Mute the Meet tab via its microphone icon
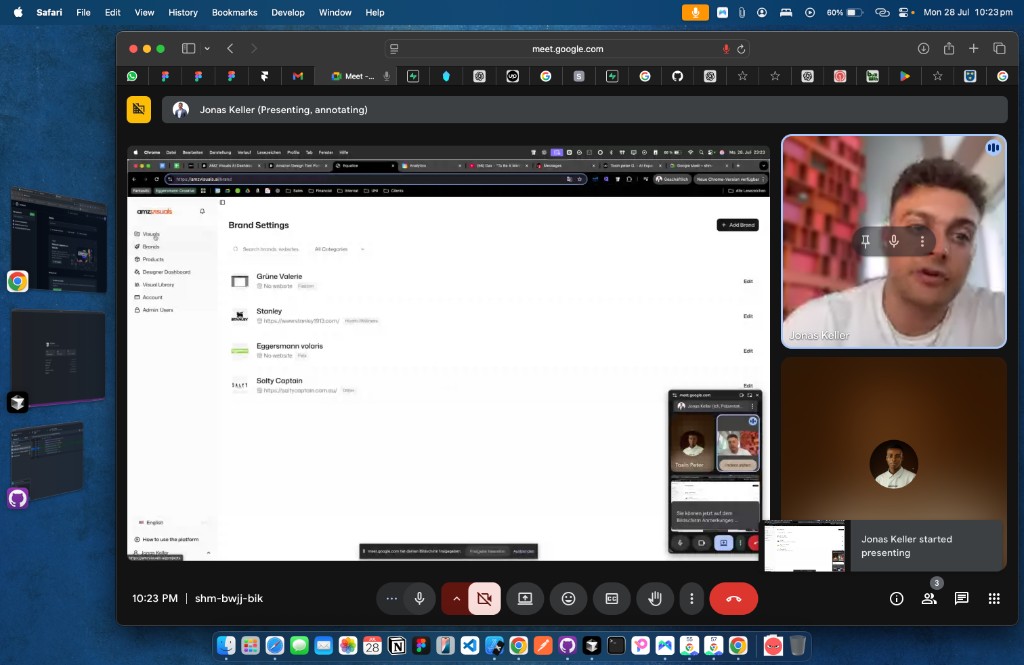This screenshot has height=665, width=1024. click(387, 76)
